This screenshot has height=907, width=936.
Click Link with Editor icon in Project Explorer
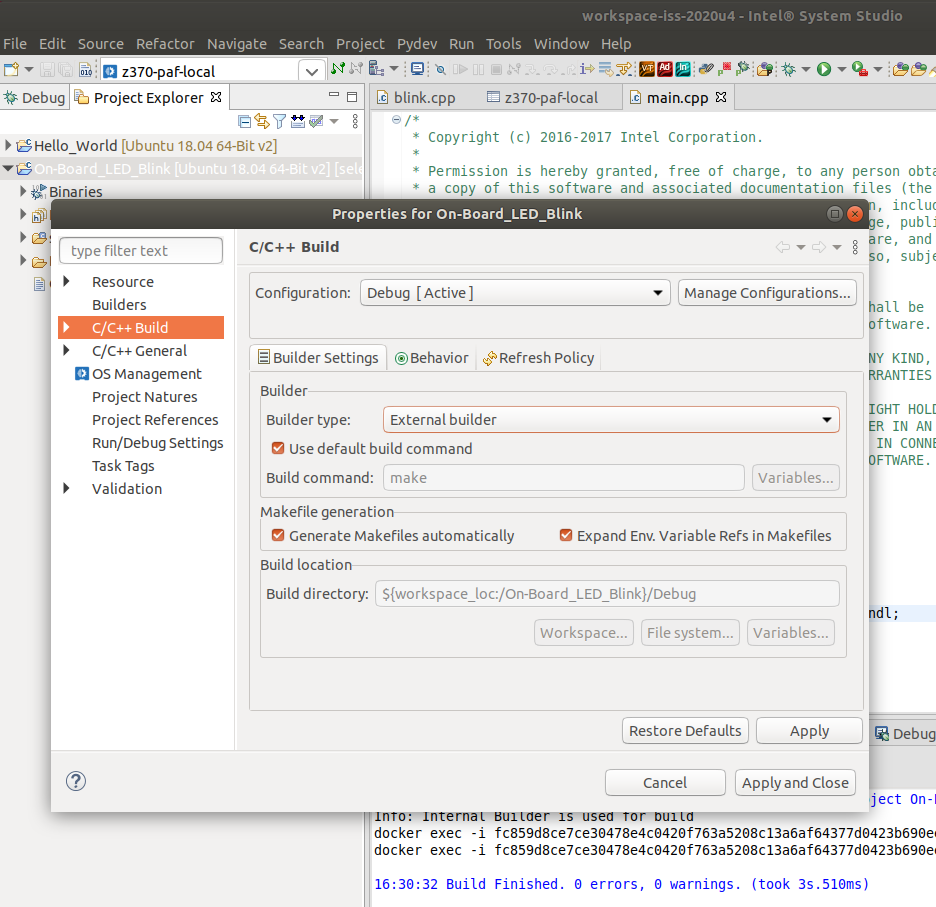pos(262,121)
